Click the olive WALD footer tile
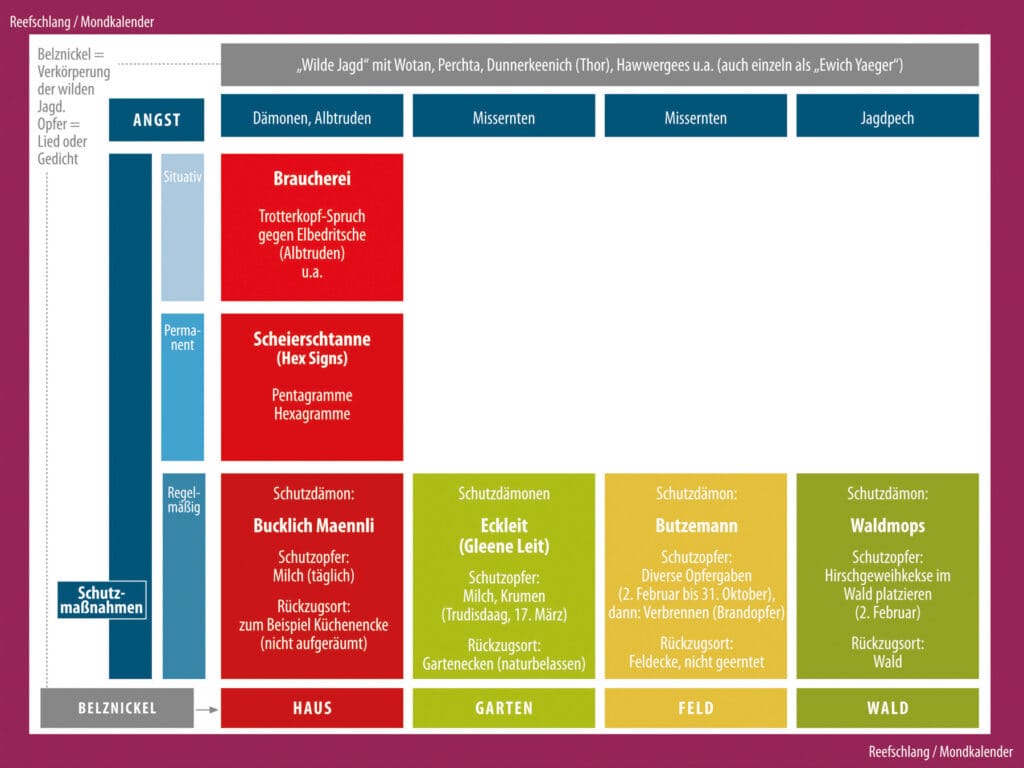This screenshot has height=768, width=1024. point(887,708)
